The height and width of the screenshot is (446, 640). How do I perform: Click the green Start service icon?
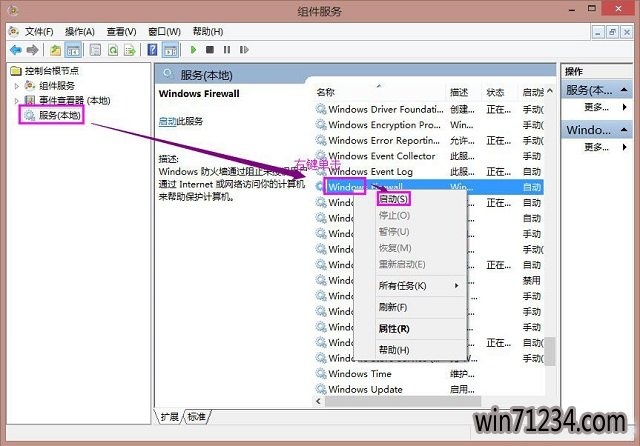pos(193,50)
